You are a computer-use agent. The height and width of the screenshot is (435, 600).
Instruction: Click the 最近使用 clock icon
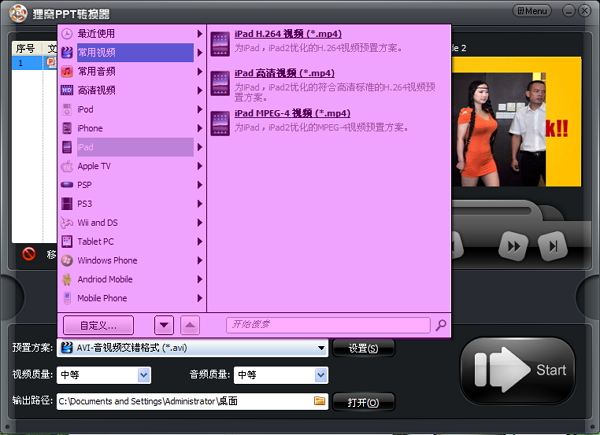pos(67,34)
